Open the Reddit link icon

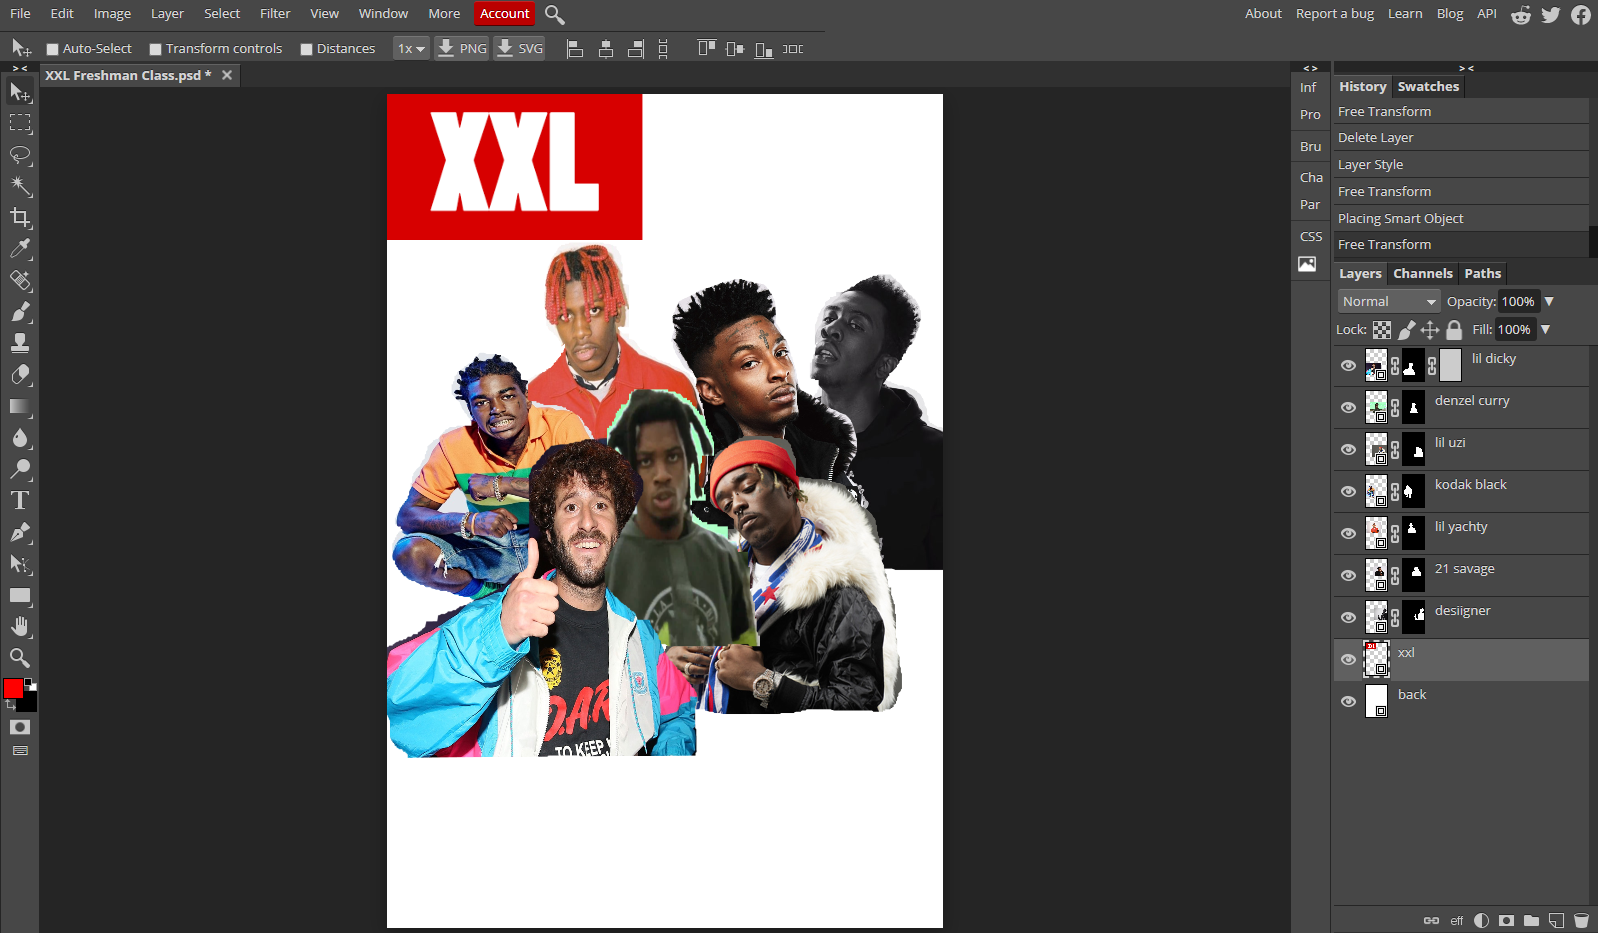point(1521,14)
